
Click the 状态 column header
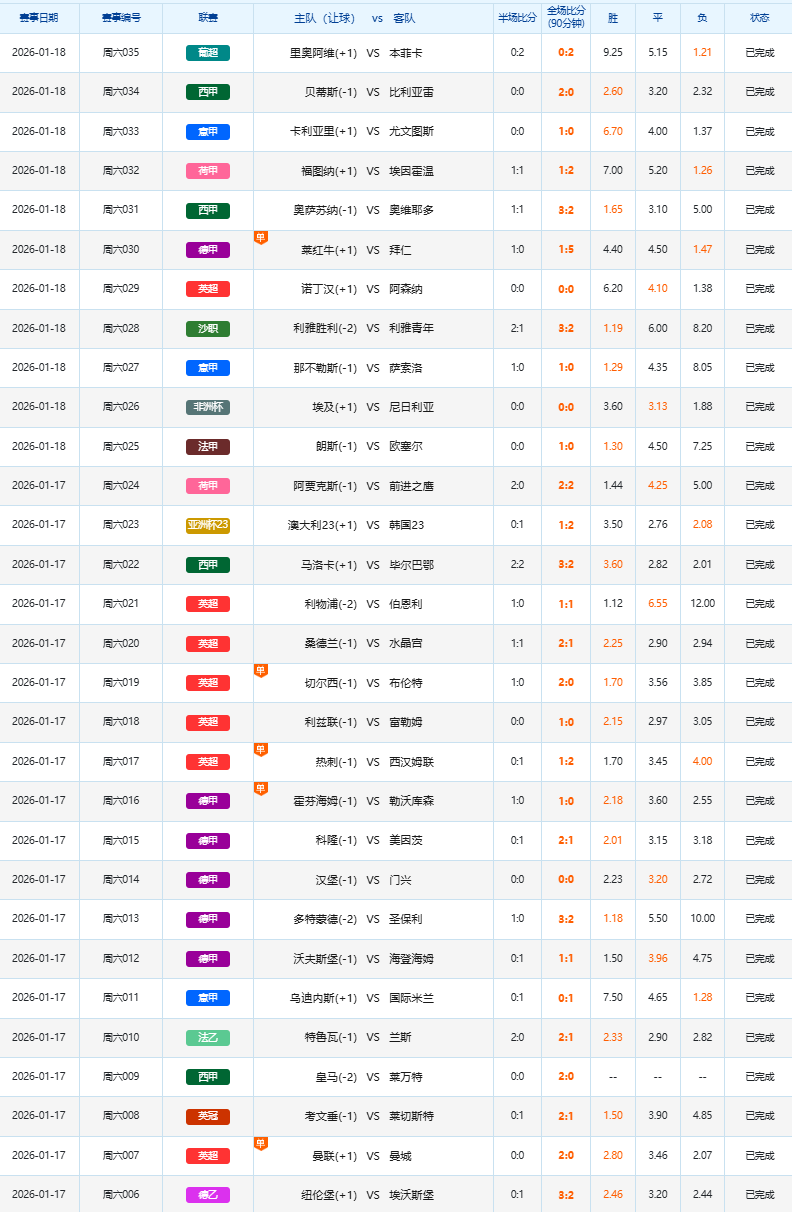pyautogui.click(x=759, y=18)
